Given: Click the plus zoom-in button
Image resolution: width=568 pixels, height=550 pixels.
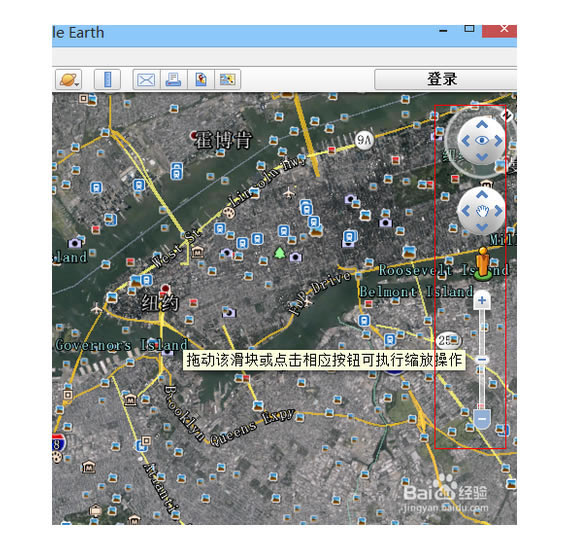Looking at the screenshot, I should (482, 300).
